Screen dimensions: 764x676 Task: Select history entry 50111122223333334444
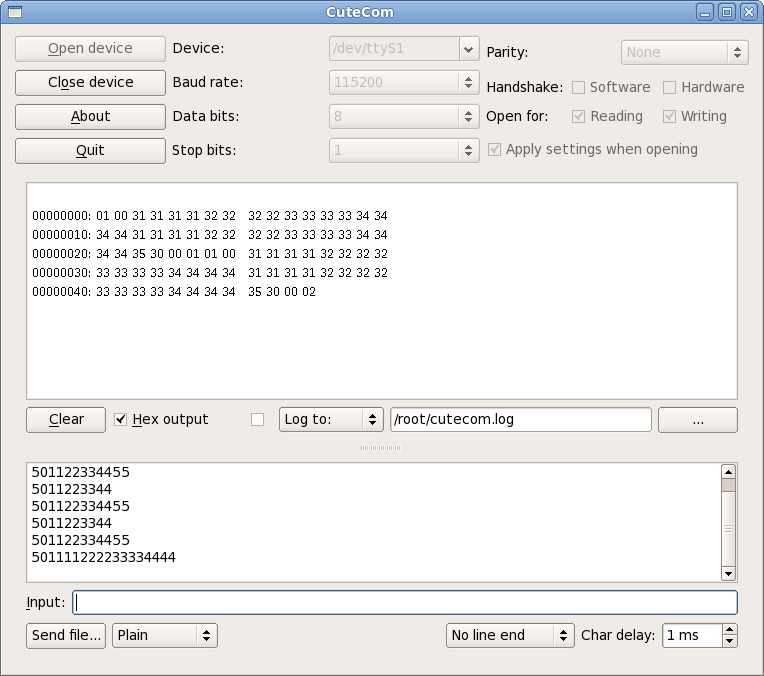pyautogui.click(x=104, y=557)
